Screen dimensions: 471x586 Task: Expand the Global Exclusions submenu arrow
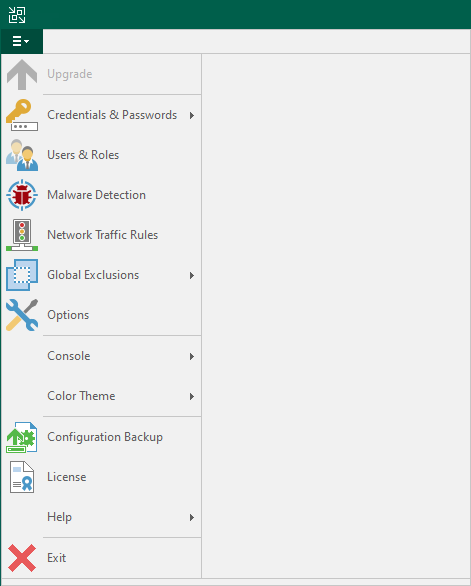[192, 275]
